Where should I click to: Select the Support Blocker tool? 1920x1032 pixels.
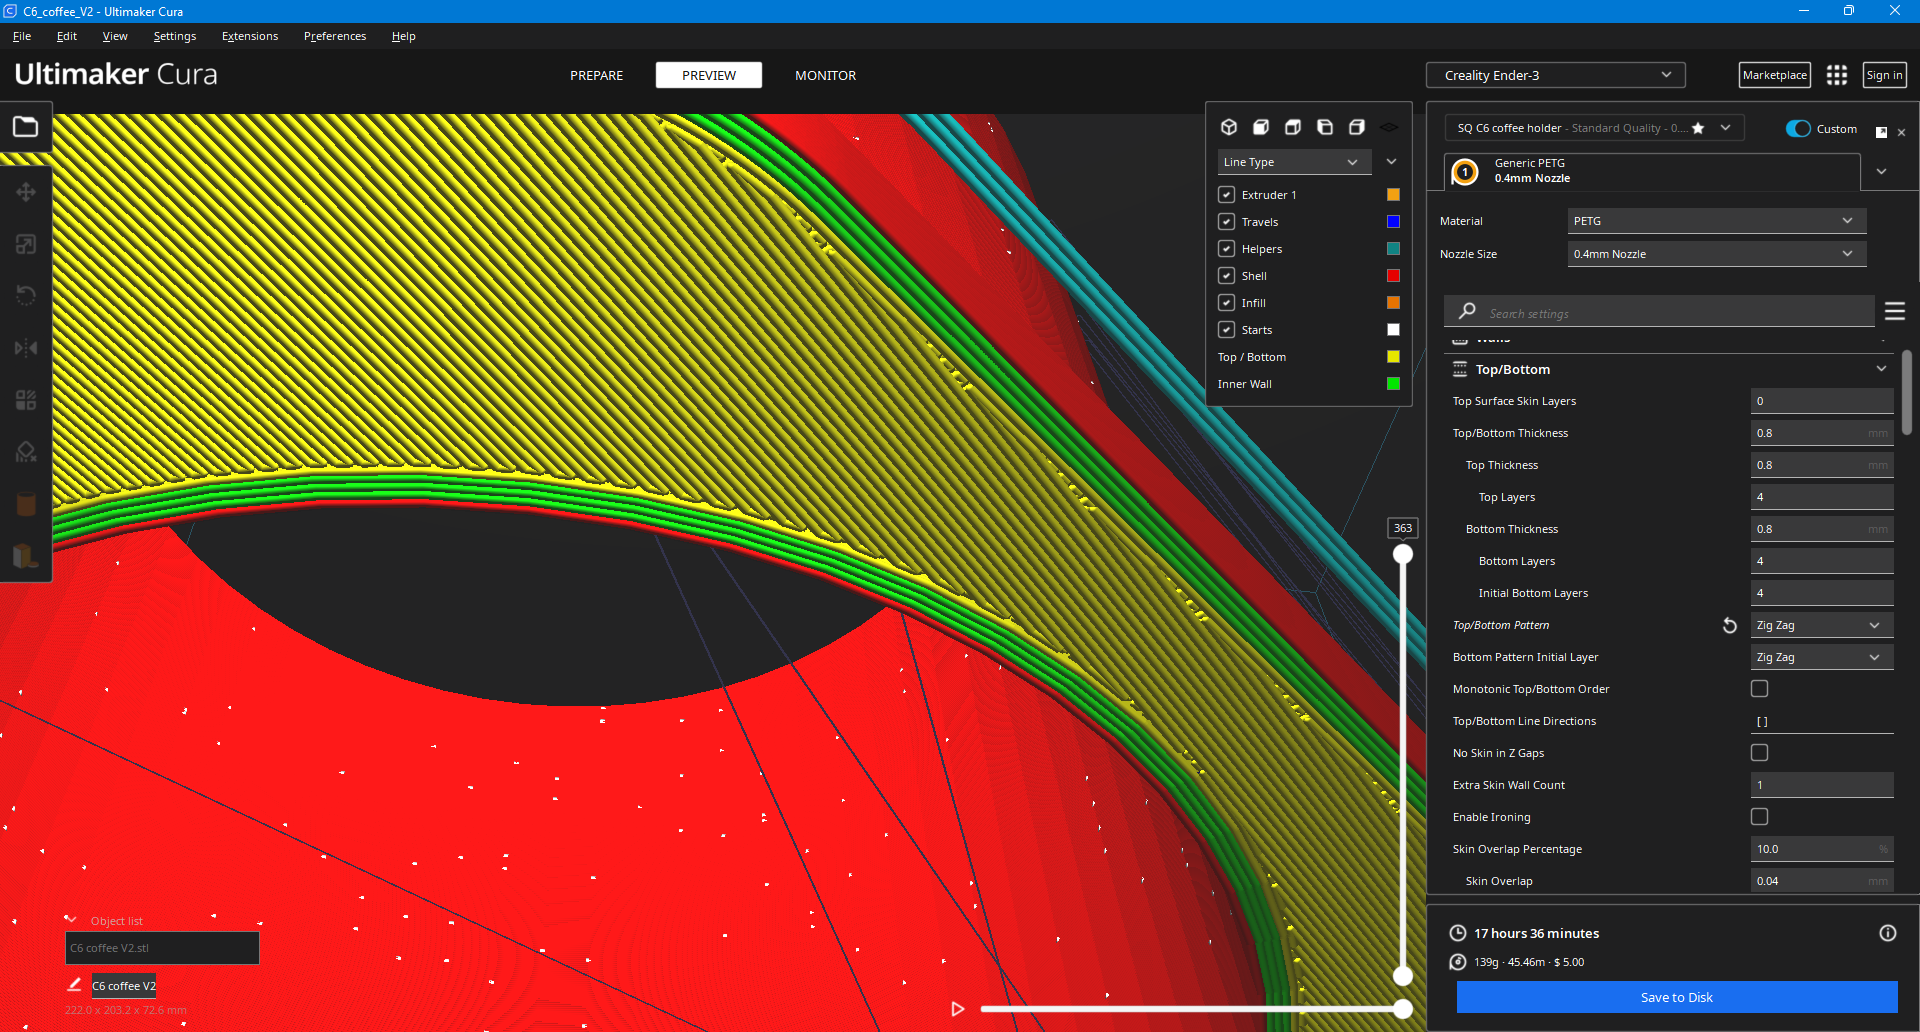[x=26, y=452]
